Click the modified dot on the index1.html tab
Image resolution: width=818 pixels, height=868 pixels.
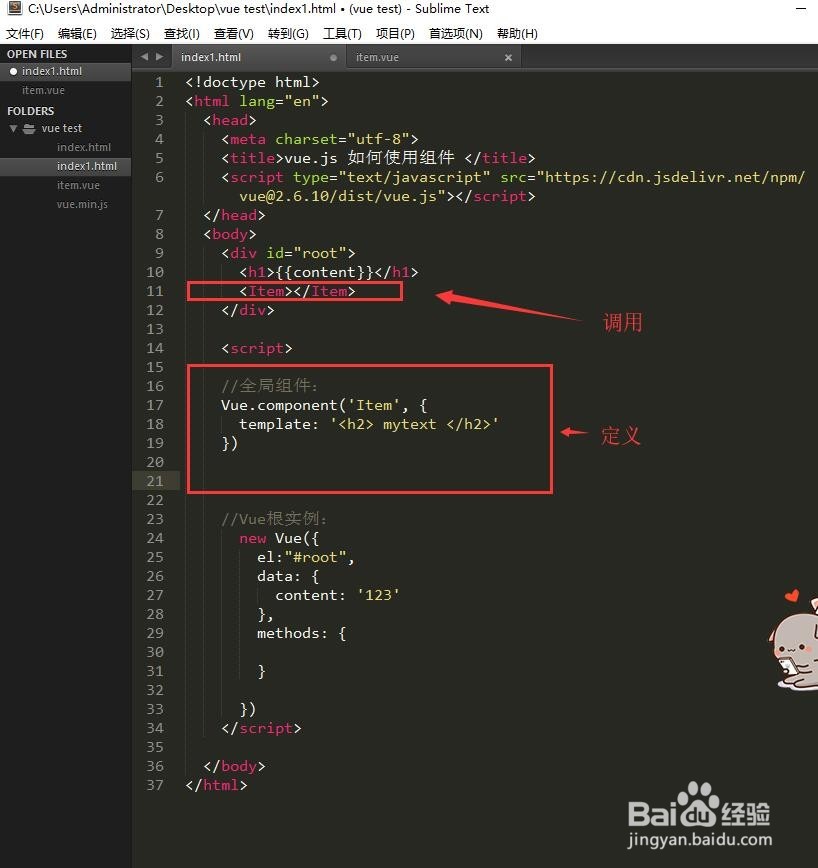pos(335,57)
